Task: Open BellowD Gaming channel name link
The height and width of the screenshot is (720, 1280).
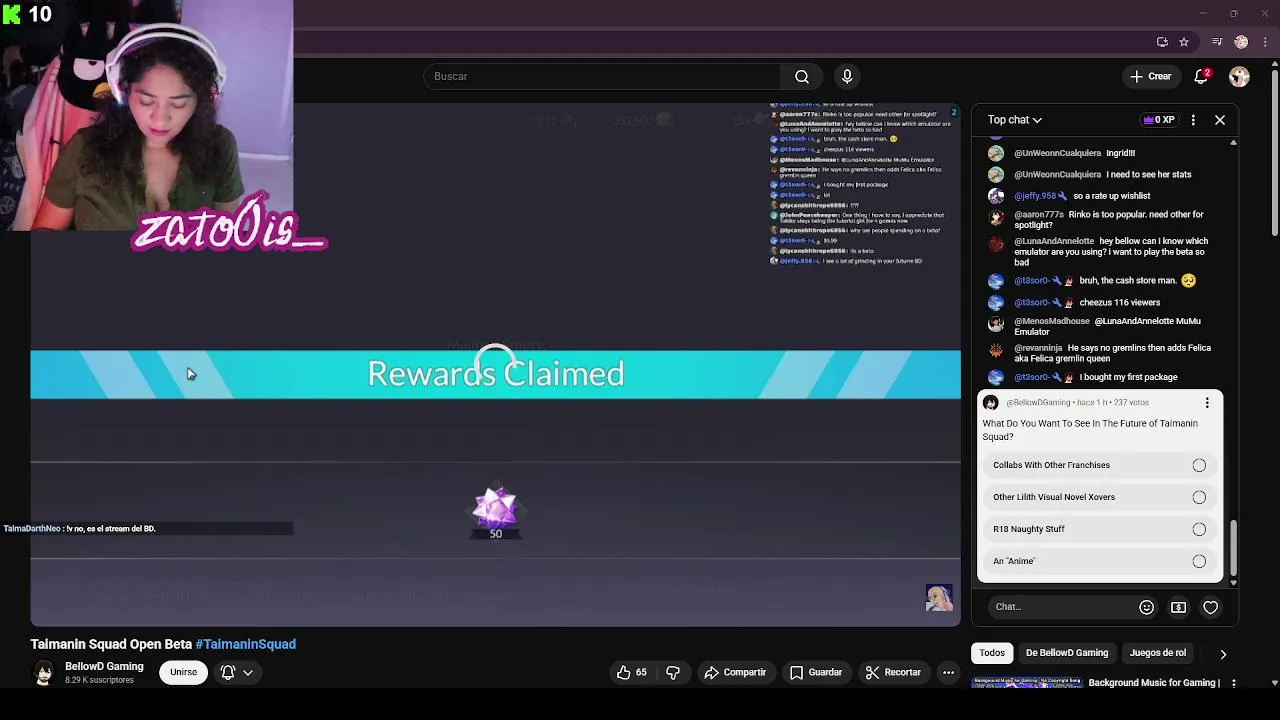Action: [x=104, y=666]
